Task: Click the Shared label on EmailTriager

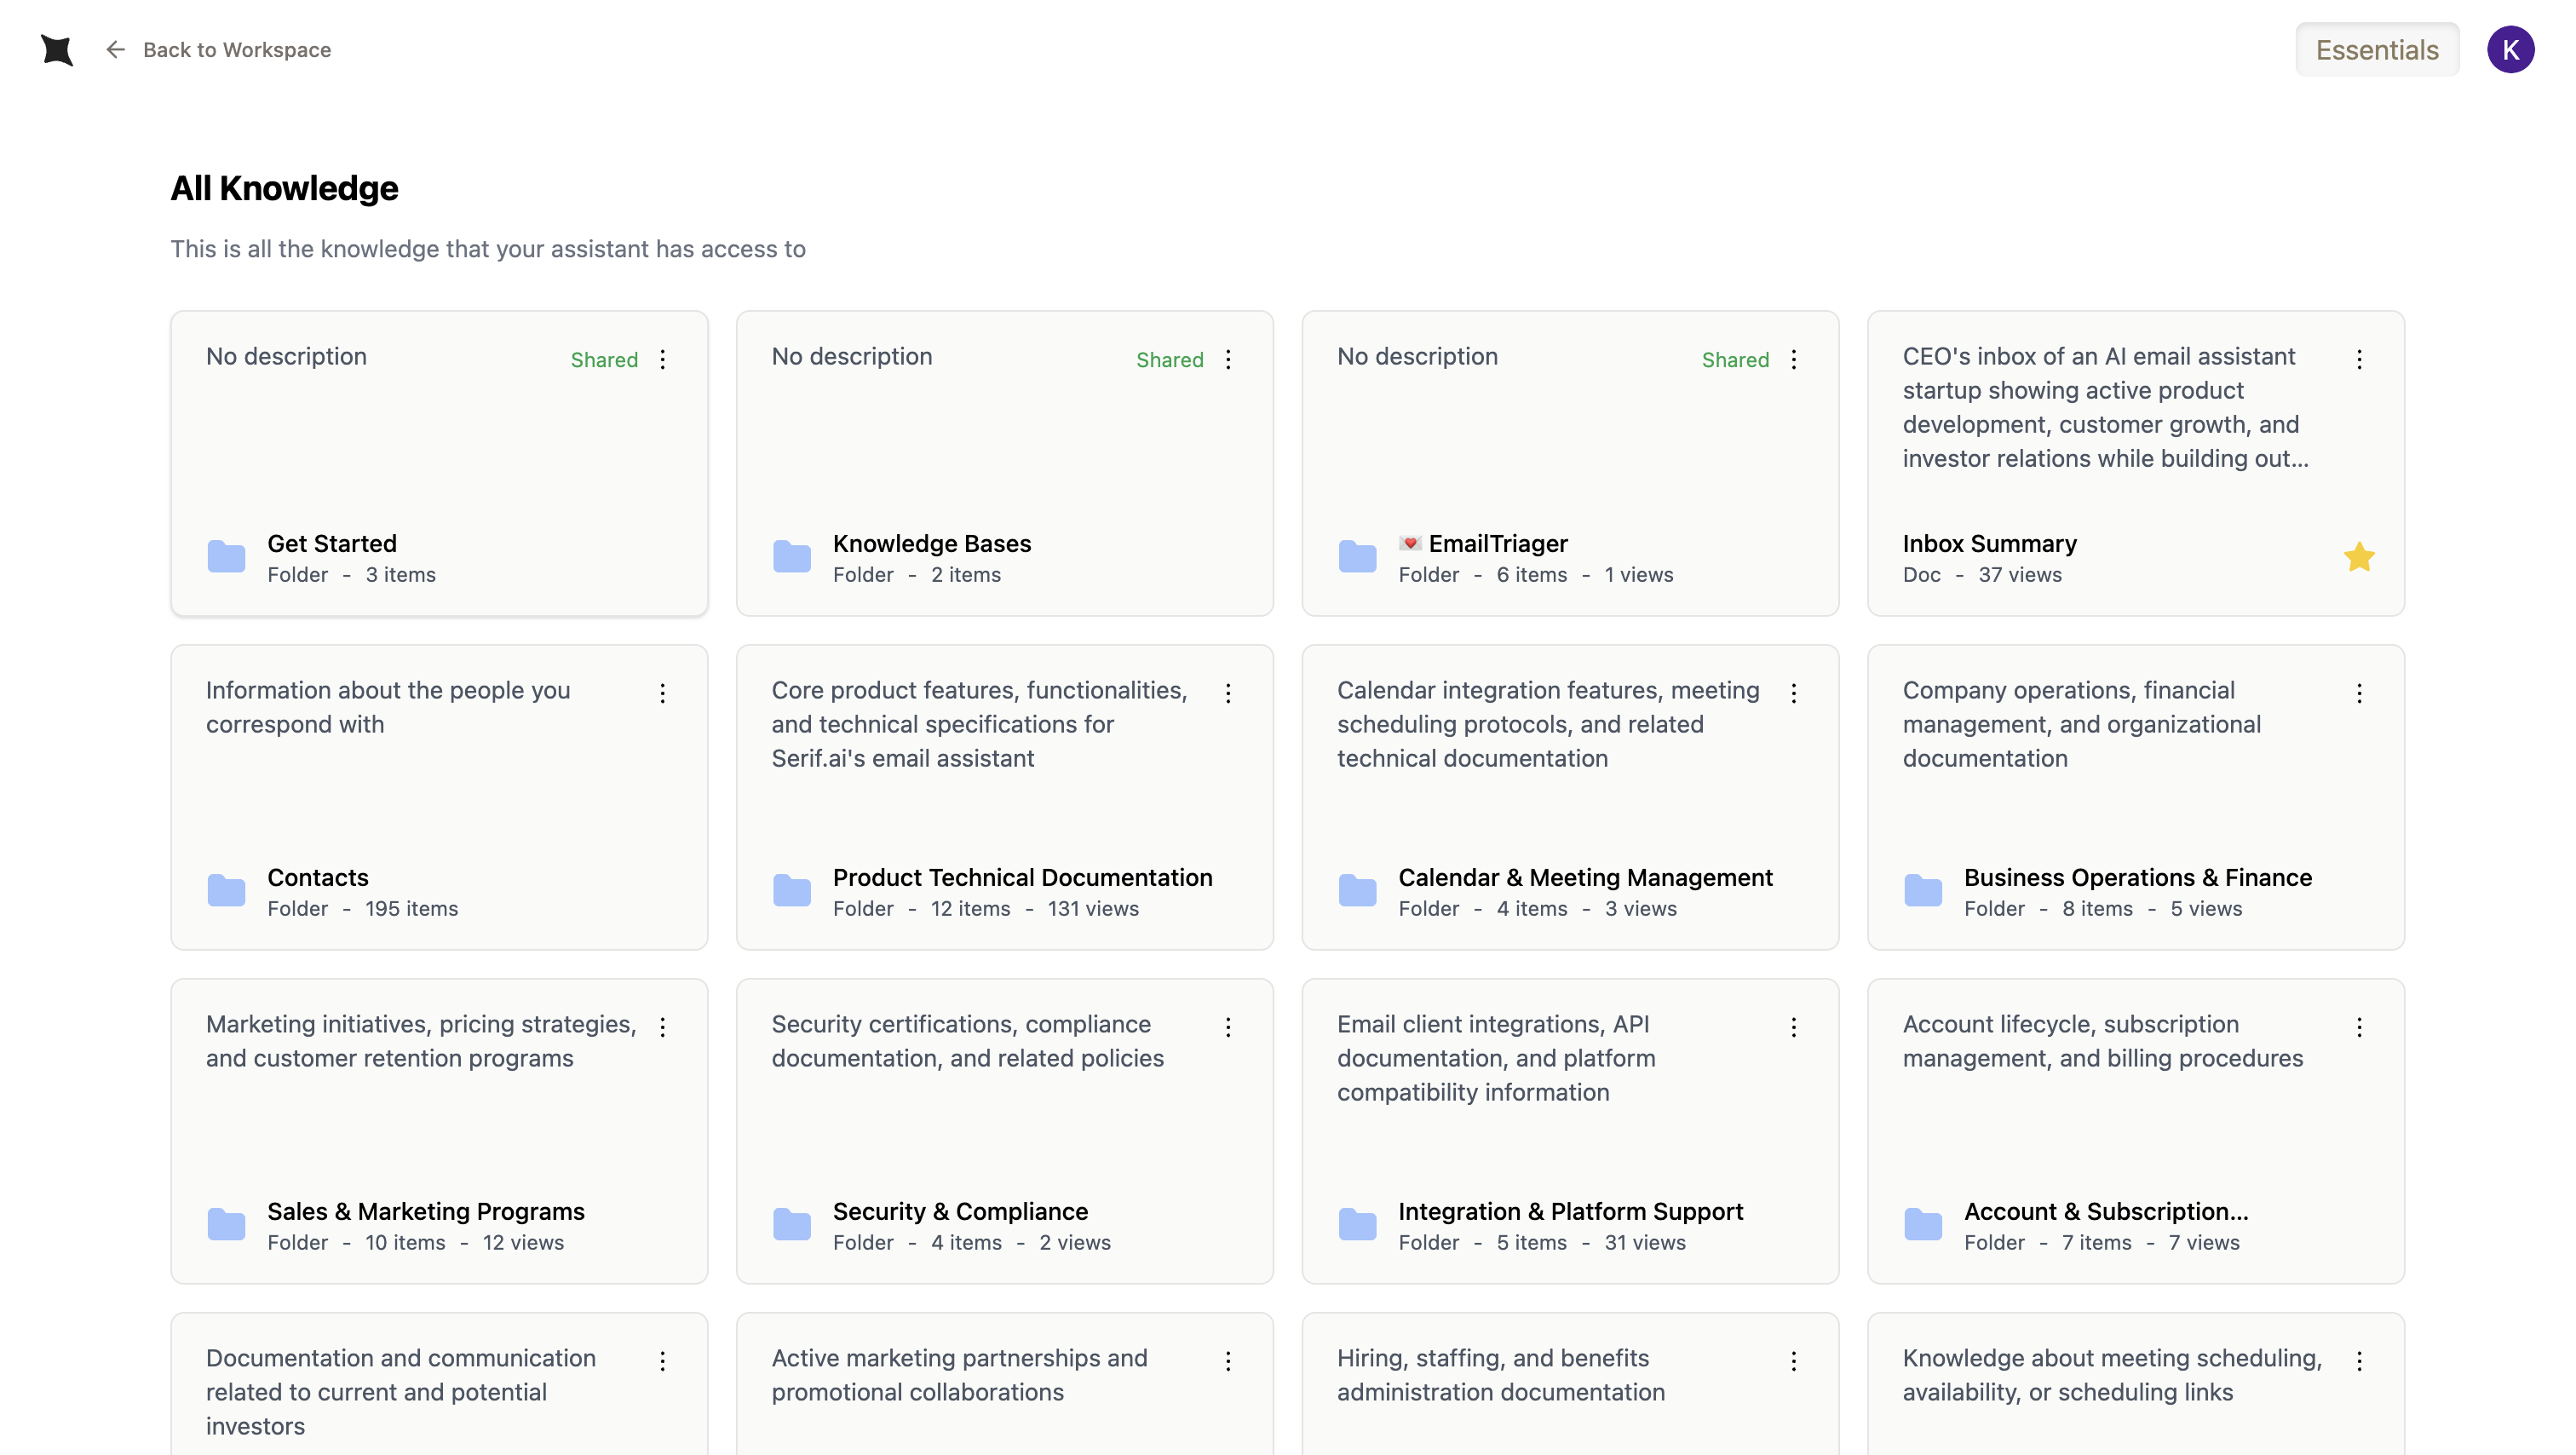Action: pos(1736,360)
